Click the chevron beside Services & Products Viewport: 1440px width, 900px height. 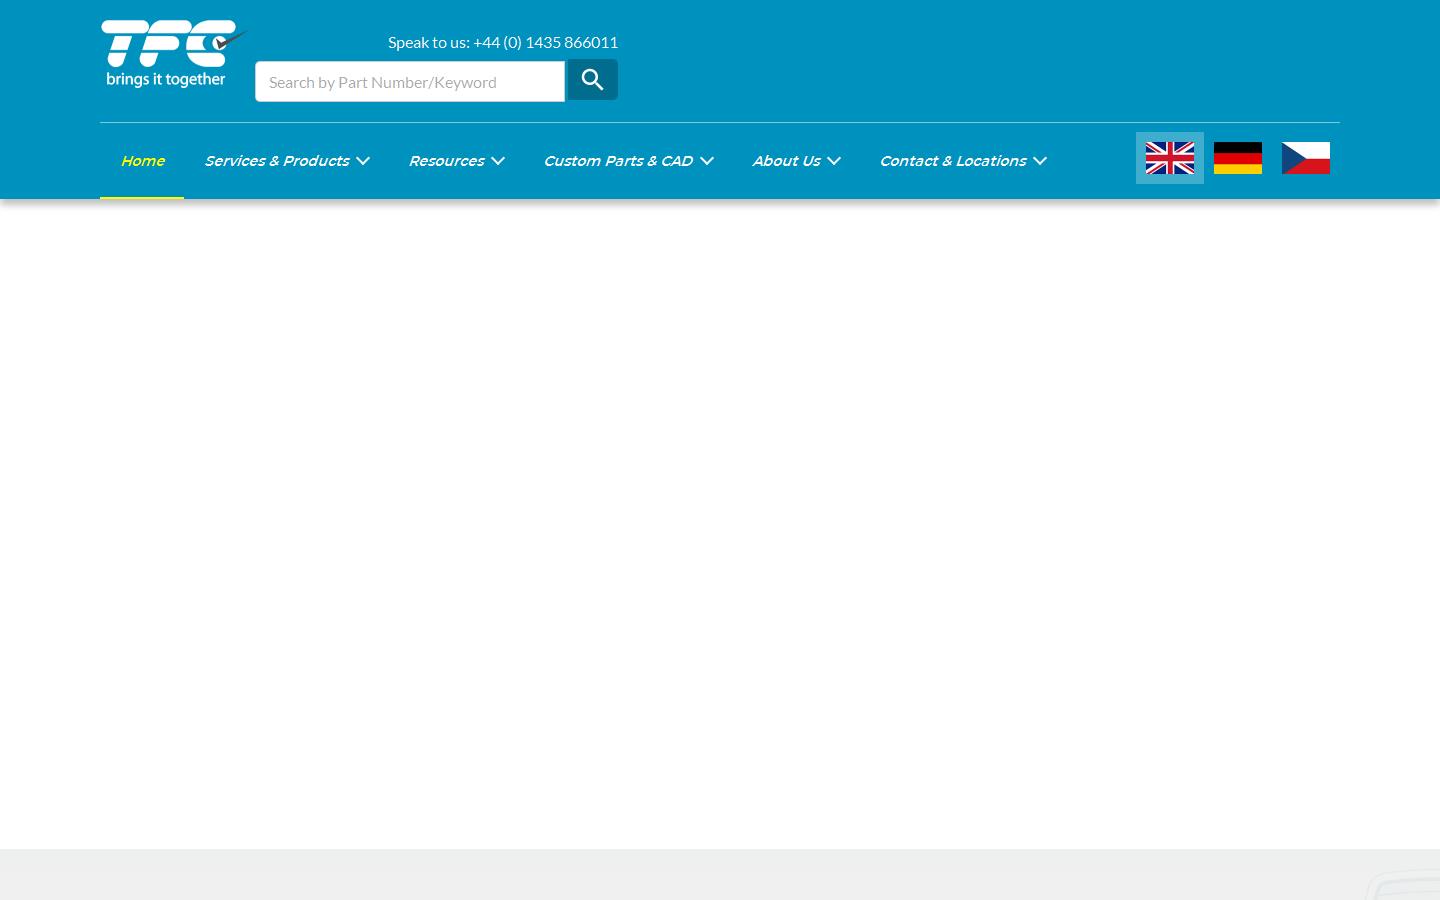tap(363, 161)
